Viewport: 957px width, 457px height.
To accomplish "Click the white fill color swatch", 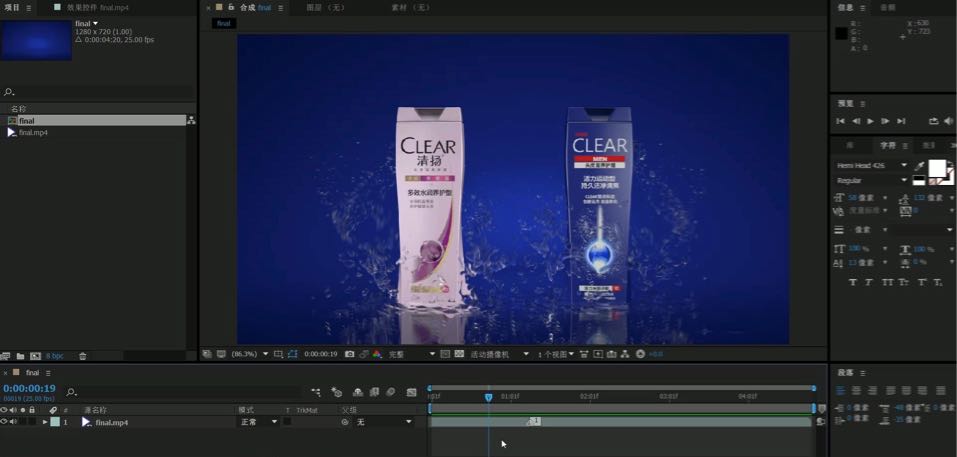I will click(937, 168).
